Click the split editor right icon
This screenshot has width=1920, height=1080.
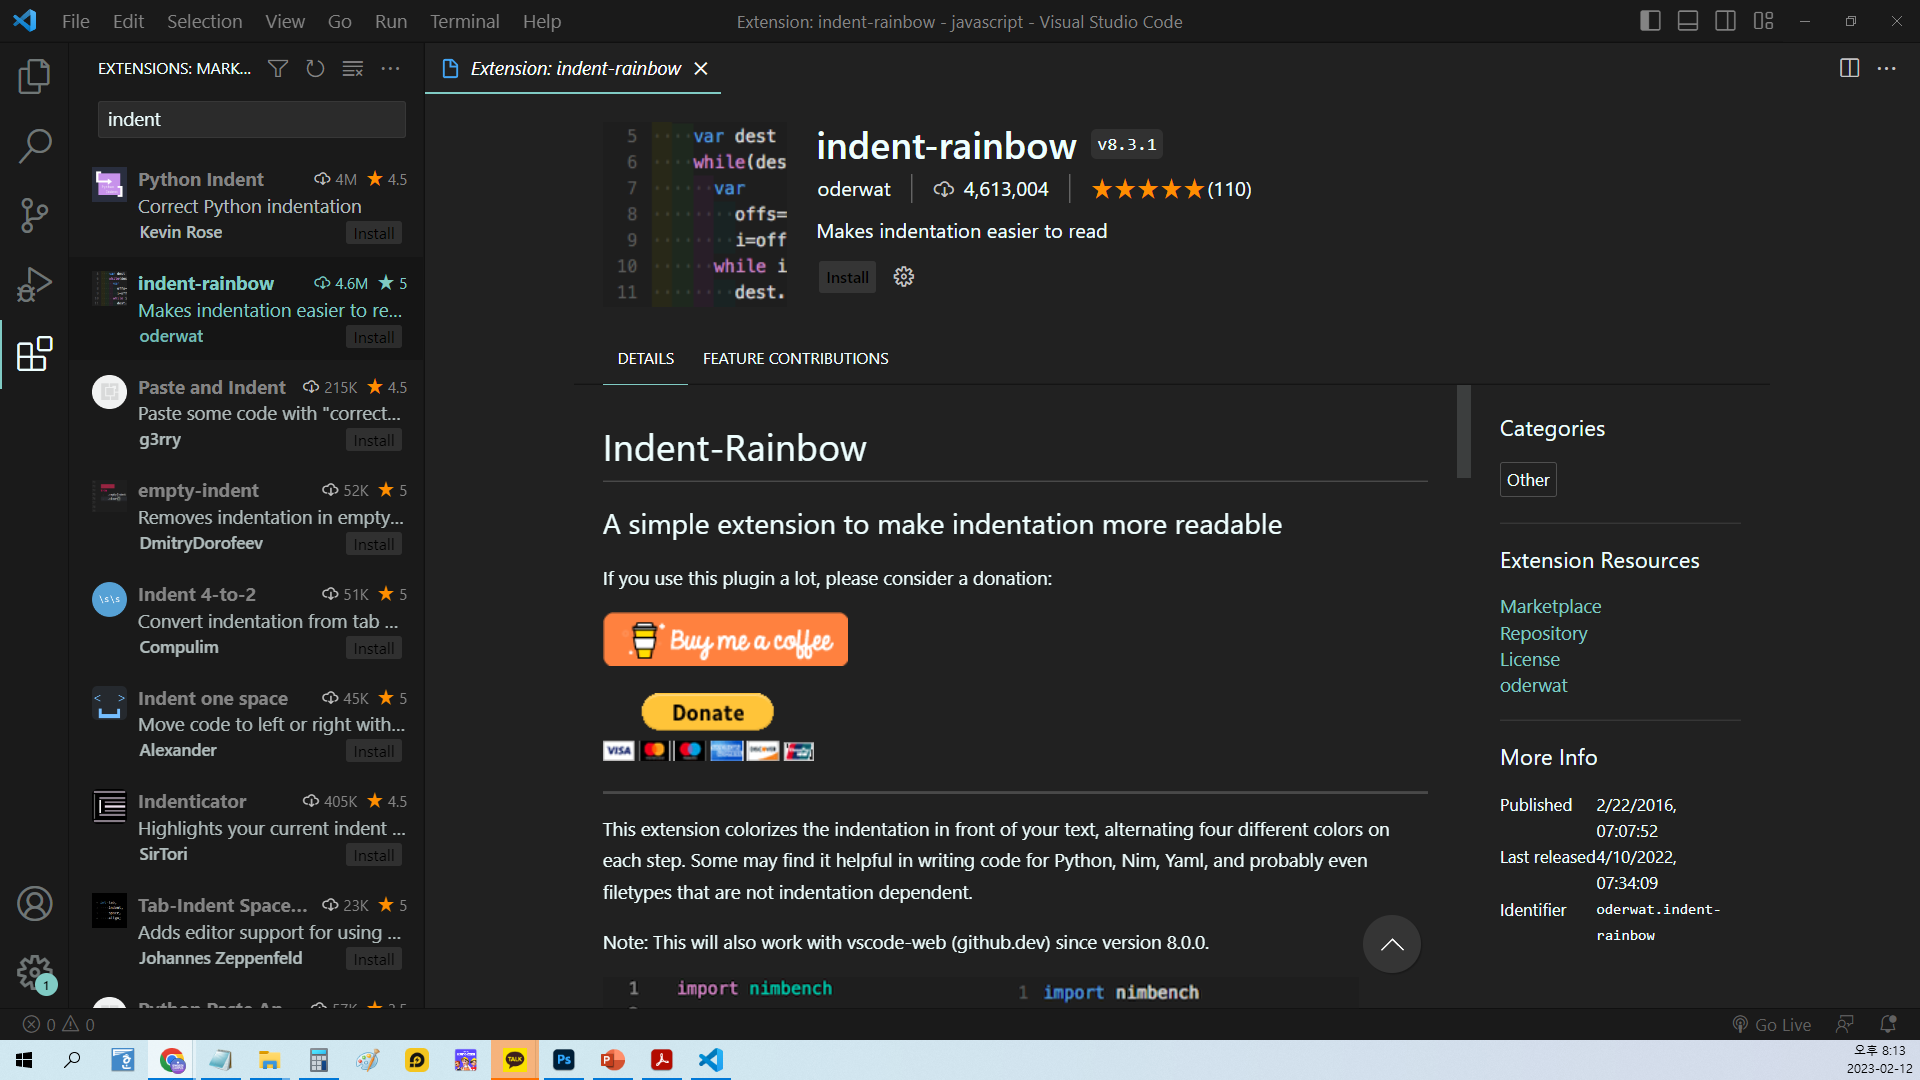click(1849, 68)
